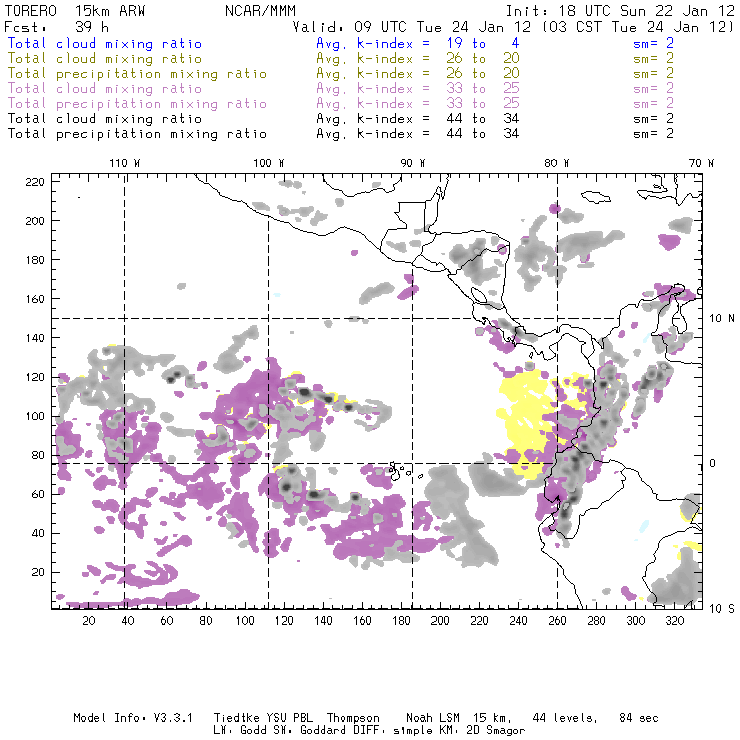This screenshot has width=740, height=740.
Task: Click the '200' tick on the vertical axis
Action: [x=35, y=221]
